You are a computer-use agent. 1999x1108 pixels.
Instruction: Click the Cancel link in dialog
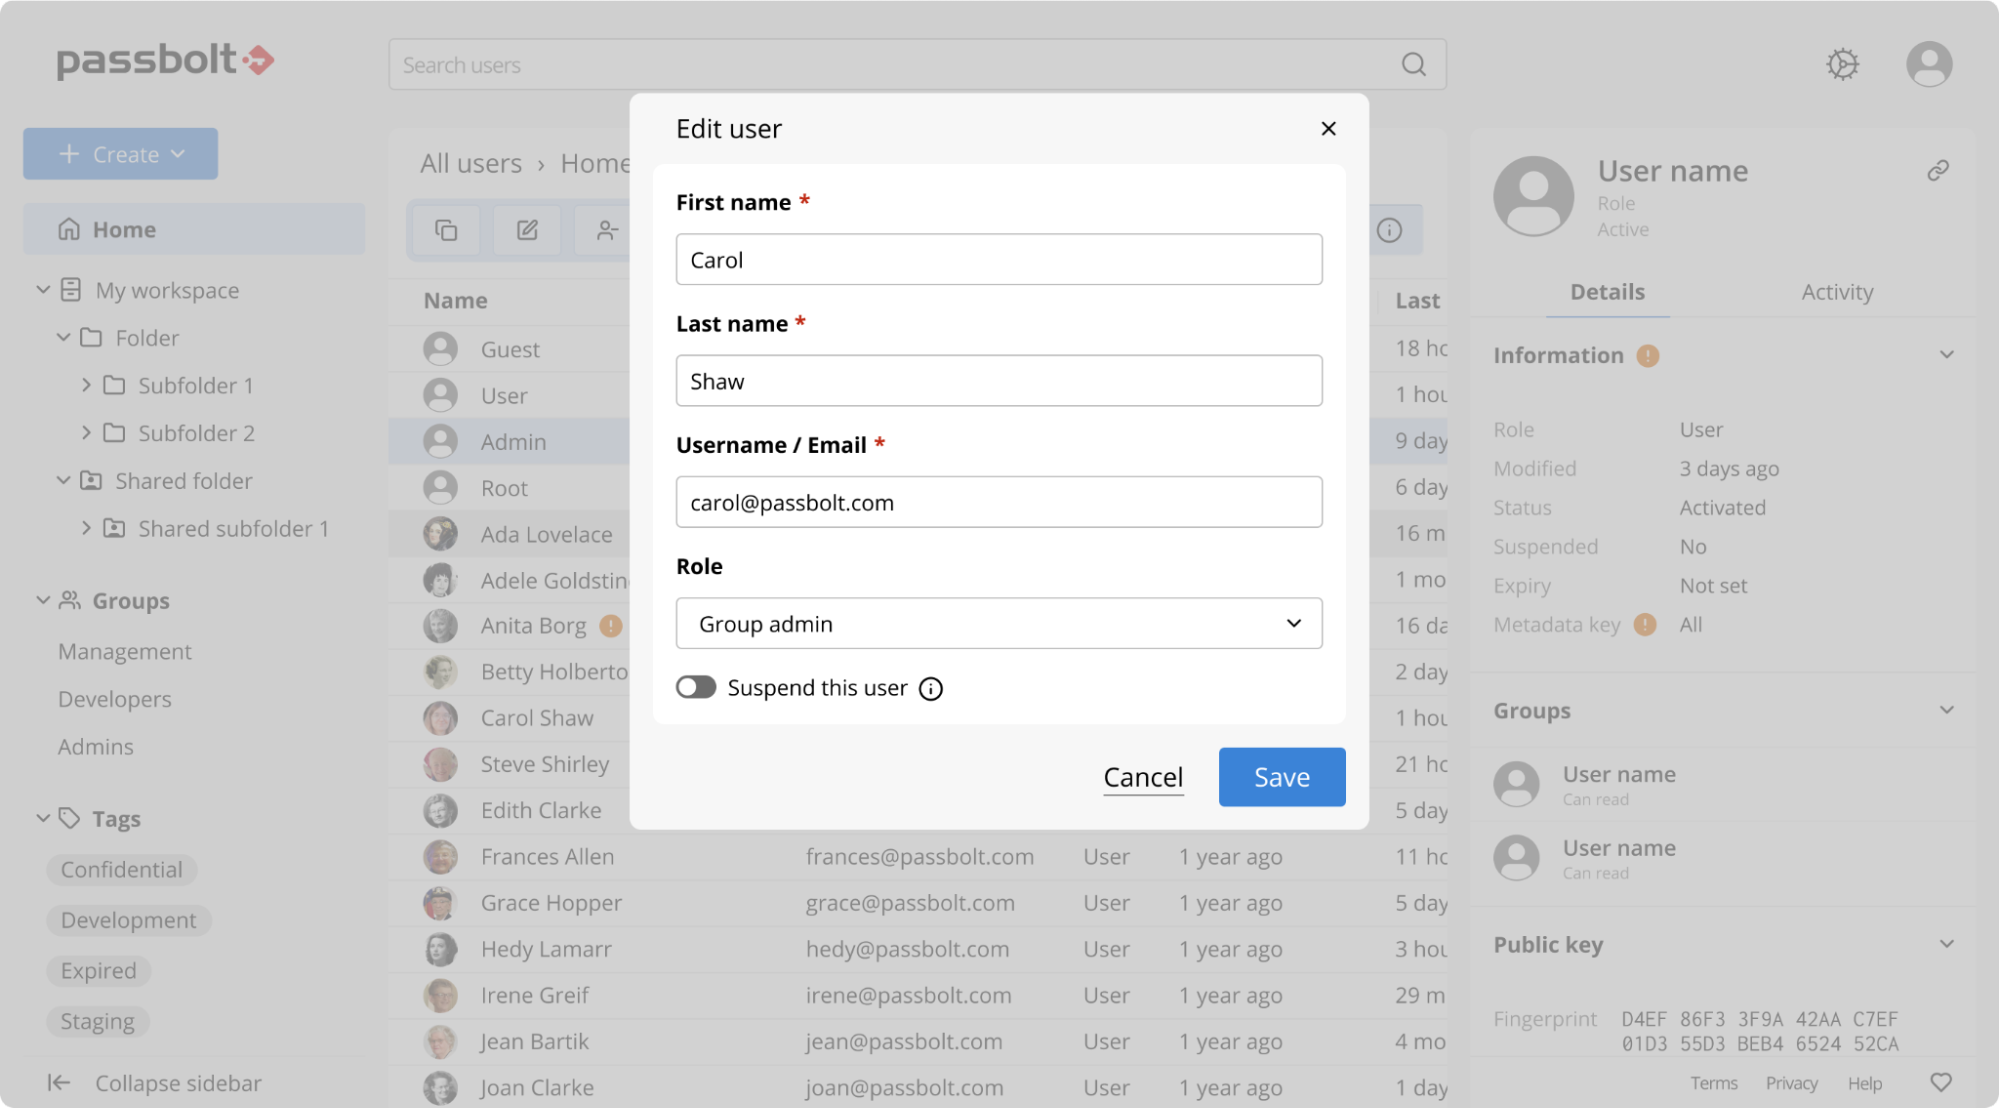pyautogui.click(x=1142, y=777)
